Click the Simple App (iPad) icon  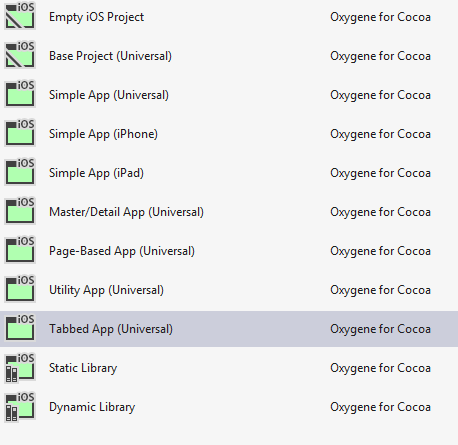click(20, 172)
